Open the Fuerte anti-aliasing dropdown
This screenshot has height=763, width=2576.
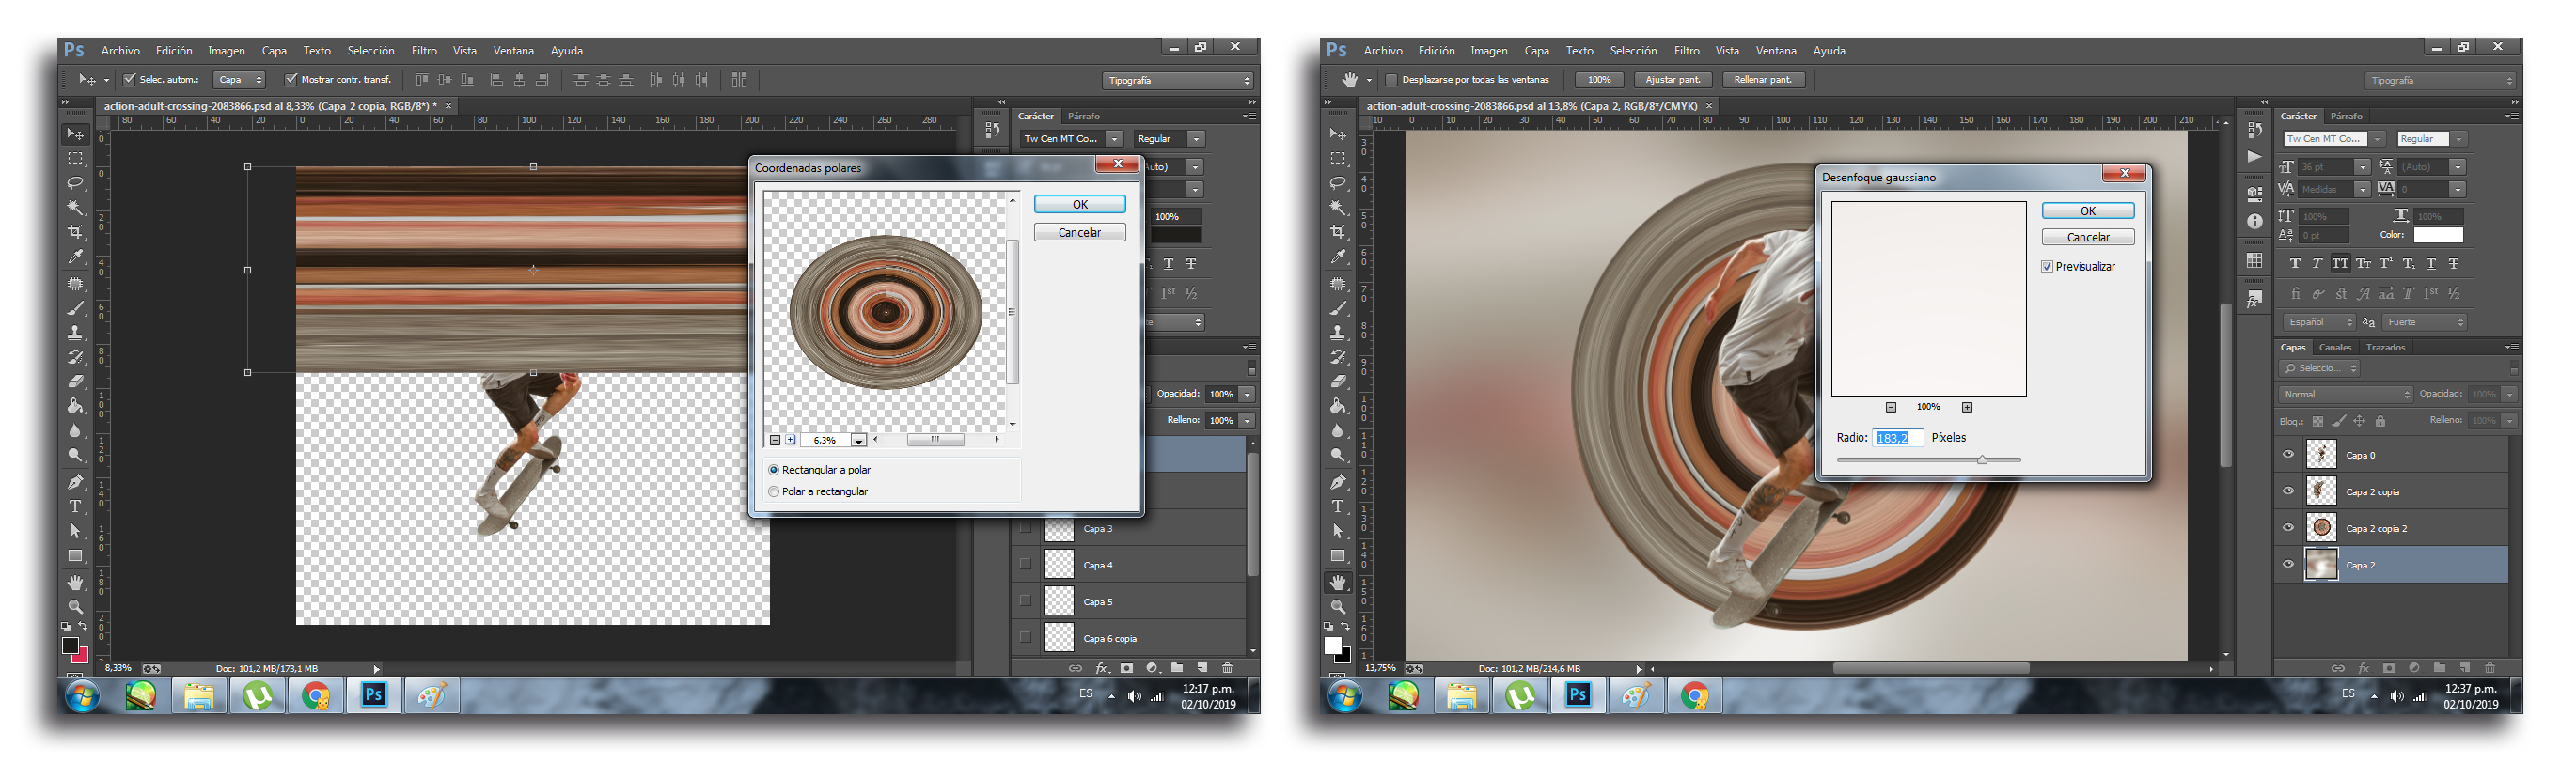[x=2424, y=322]
